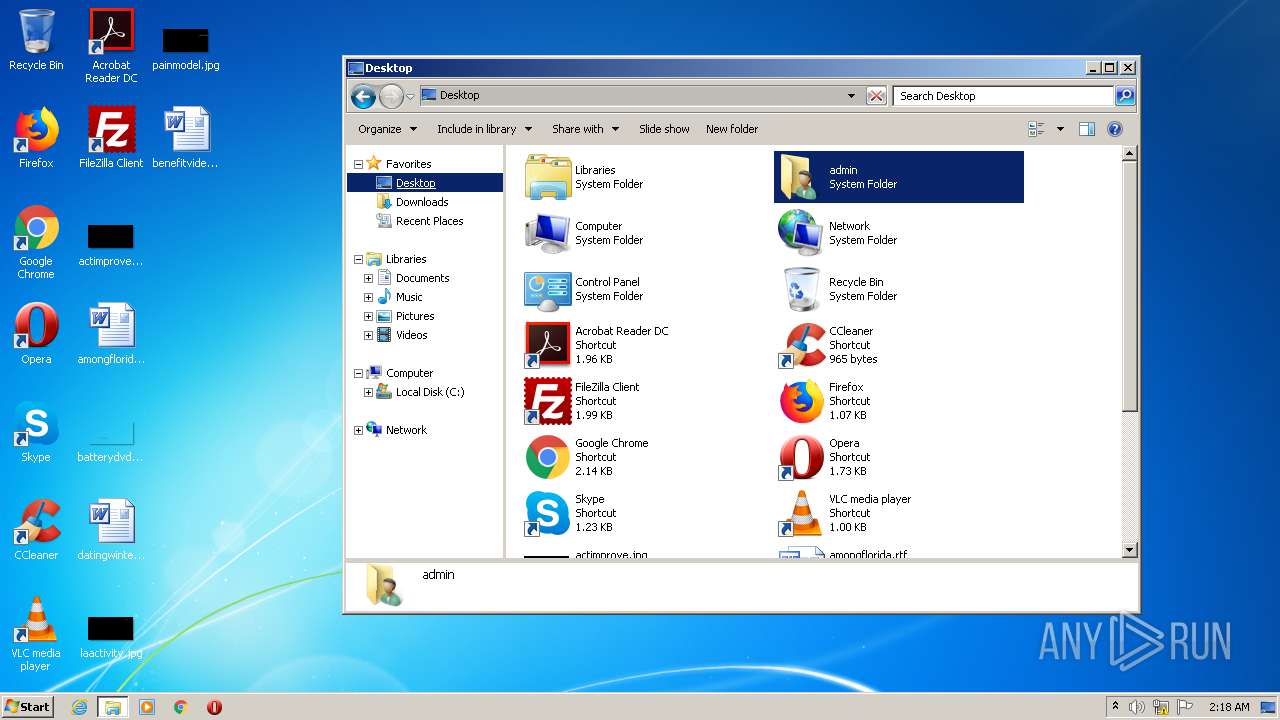Image resolution: width=1280 pixels, height=720 pixels.
Task: Open address bar history dropdown
Action: click(851, 96)
